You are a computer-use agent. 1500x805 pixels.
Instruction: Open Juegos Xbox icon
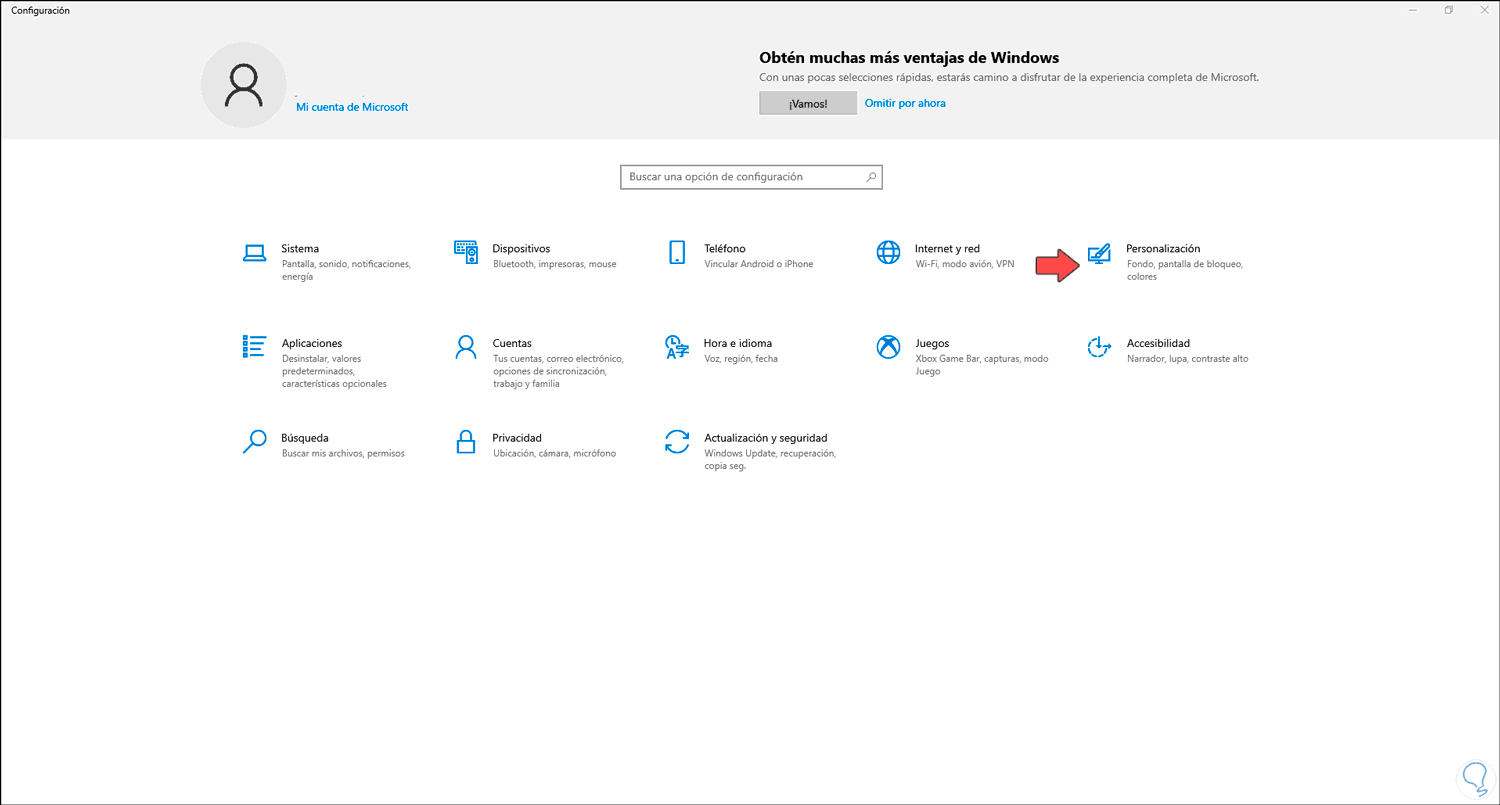click(x=888, y=347)
